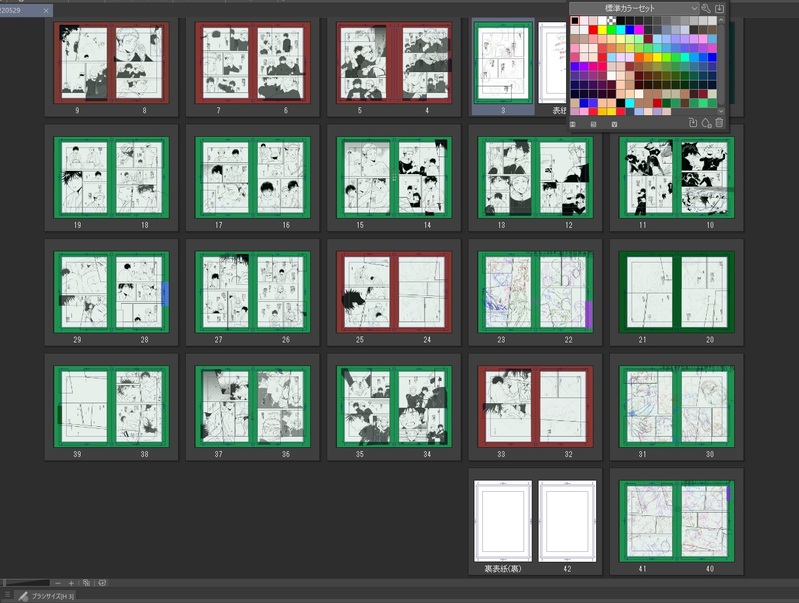Click the overlapping squares icon in the bottom bar

(x=87, y=583)
